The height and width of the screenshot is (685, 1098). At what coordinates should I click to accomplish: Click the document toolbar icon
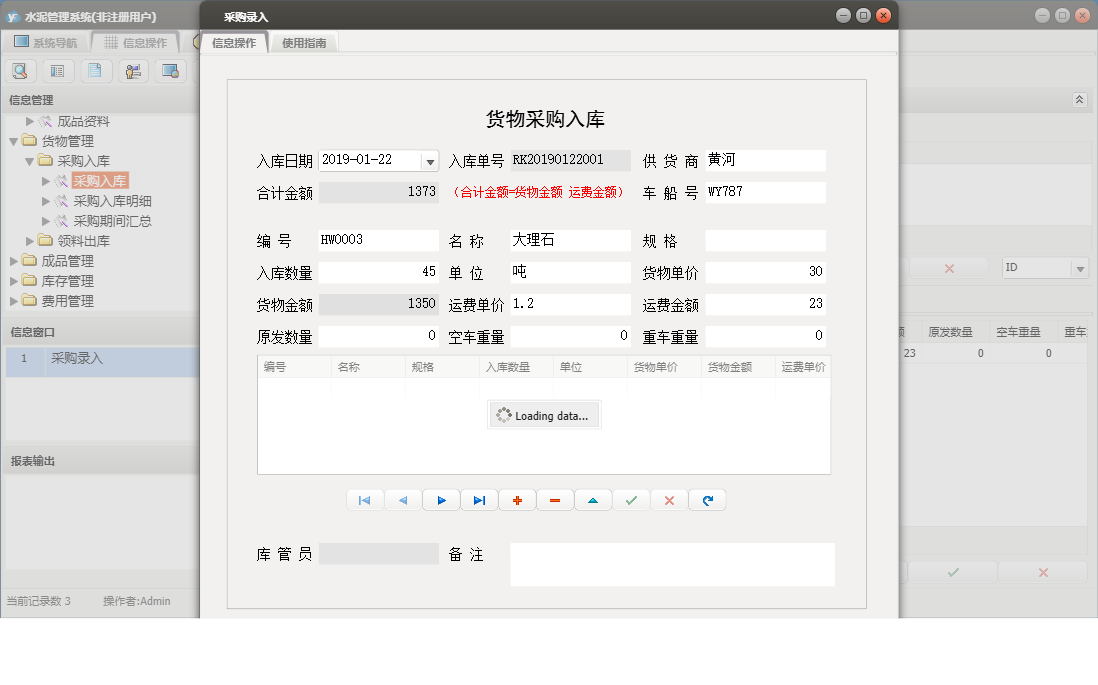(x=95, y=71)
